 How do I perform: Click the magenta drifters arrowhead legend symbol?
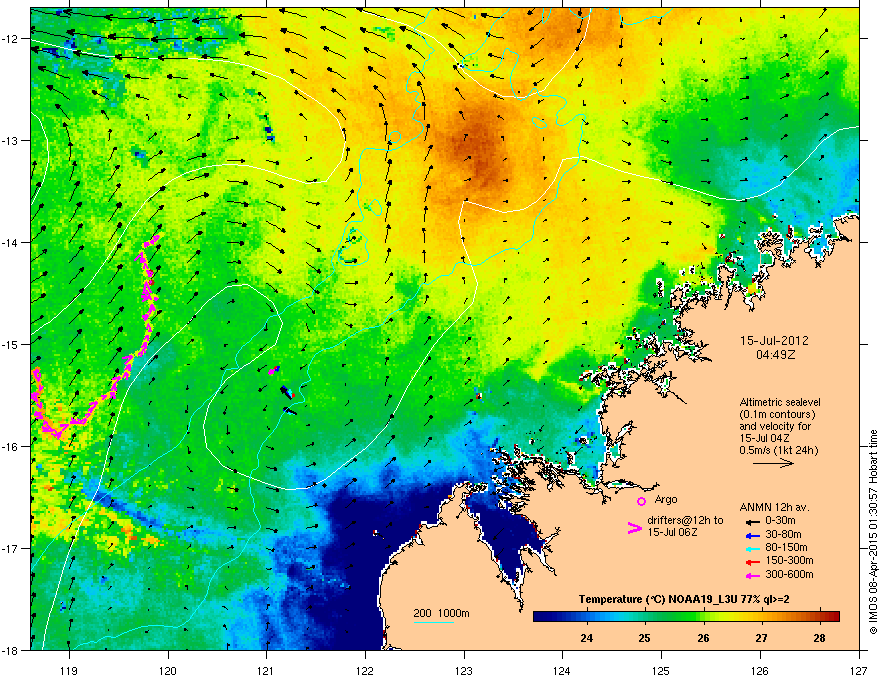point(635,528)
